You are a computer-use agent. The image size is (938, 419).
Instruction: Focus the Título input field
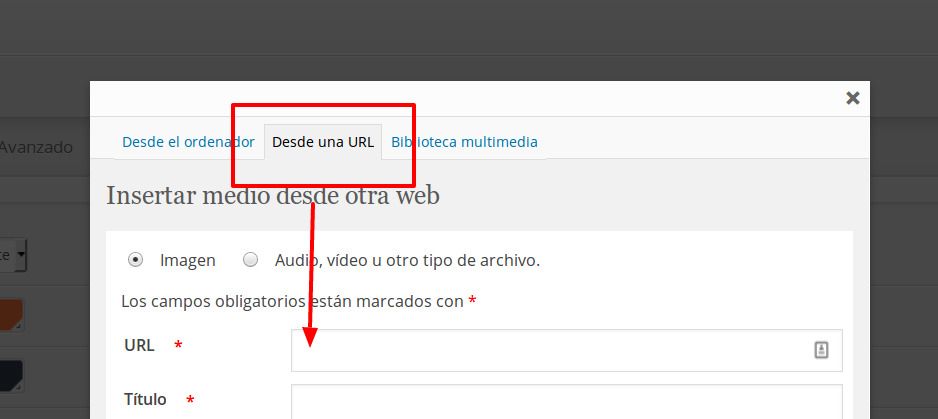tap(567, 402)
